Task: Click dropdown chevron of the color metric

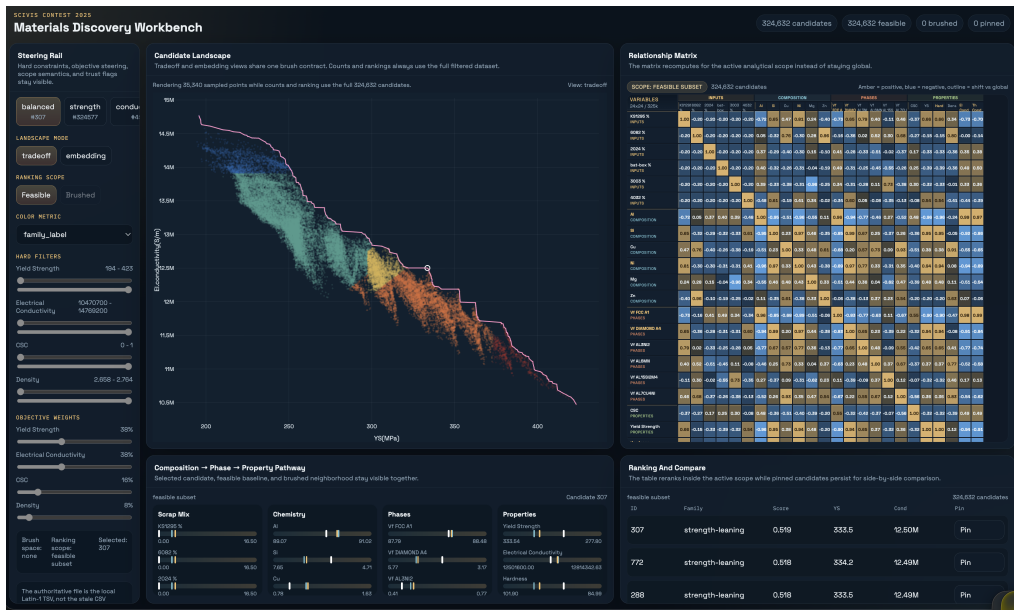Action: (128, 235)
